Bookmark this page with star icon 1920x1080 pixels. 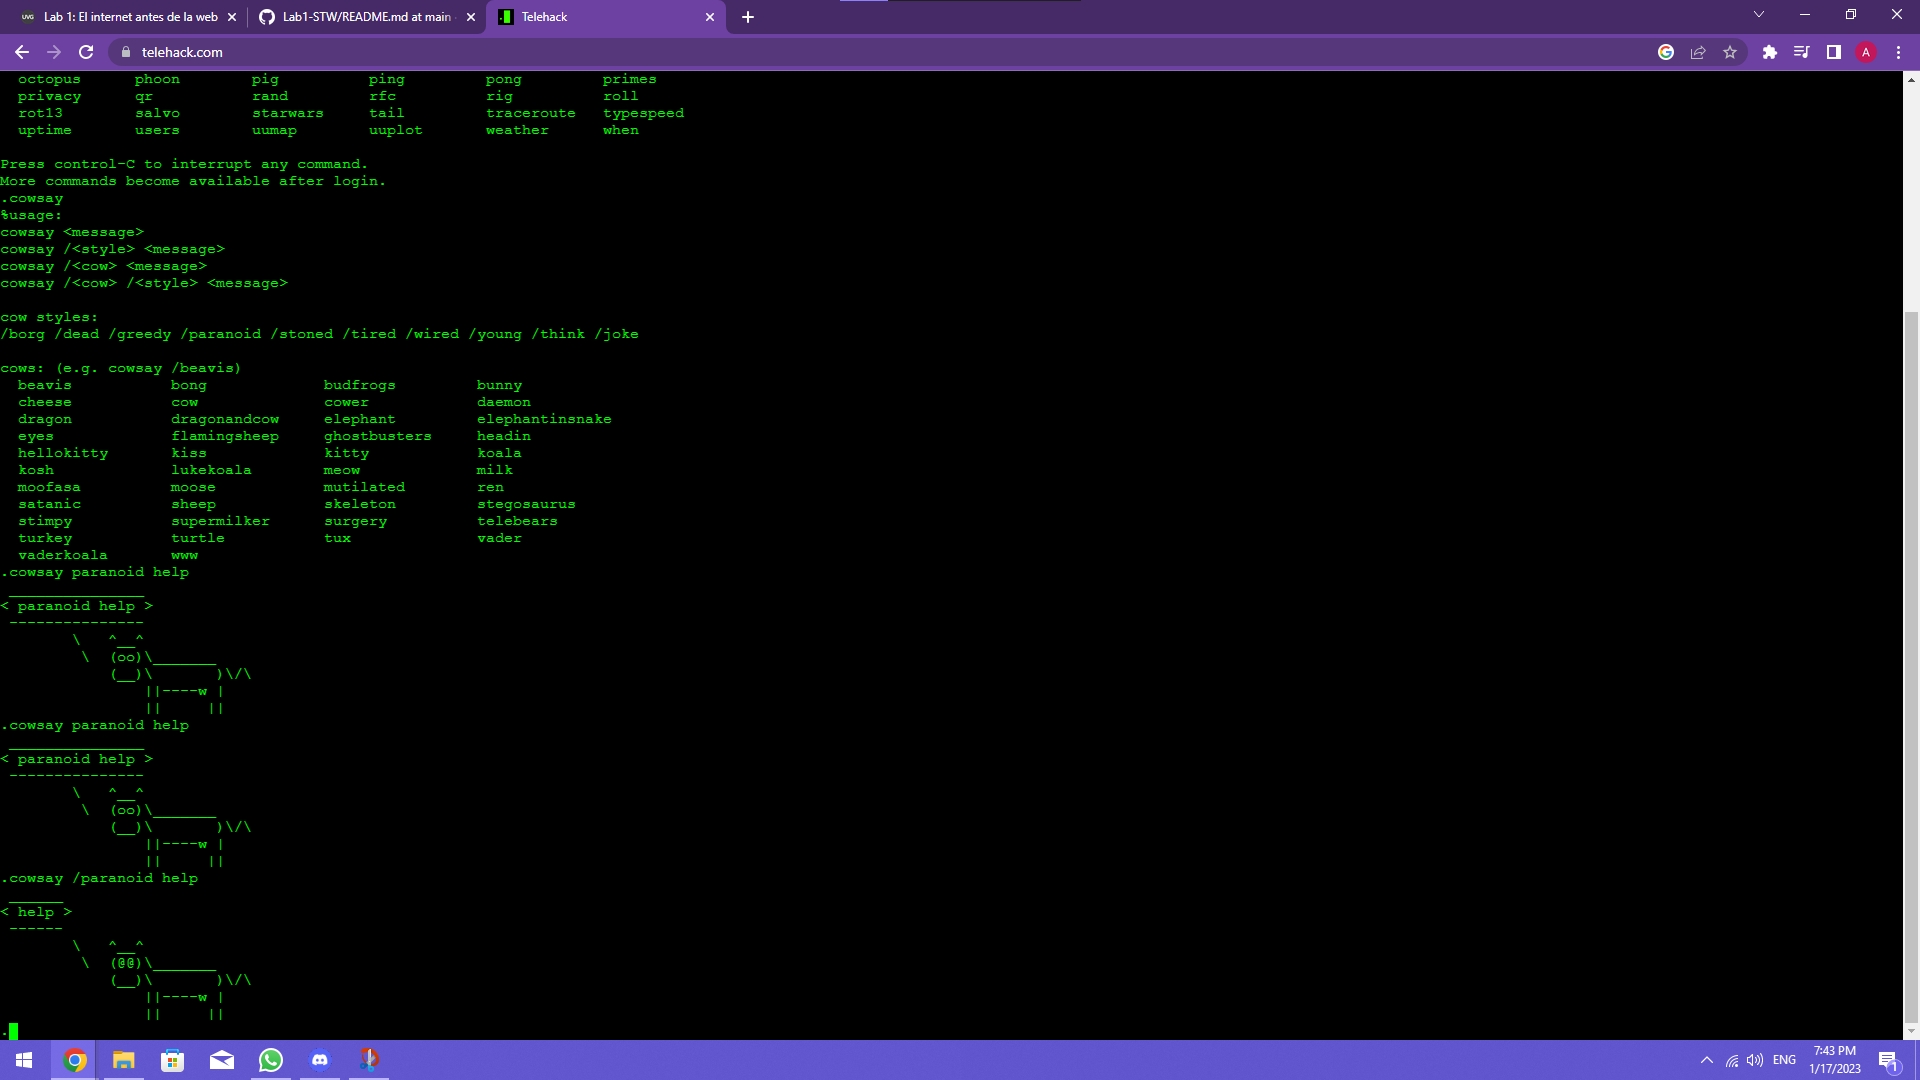(1730, 52)
